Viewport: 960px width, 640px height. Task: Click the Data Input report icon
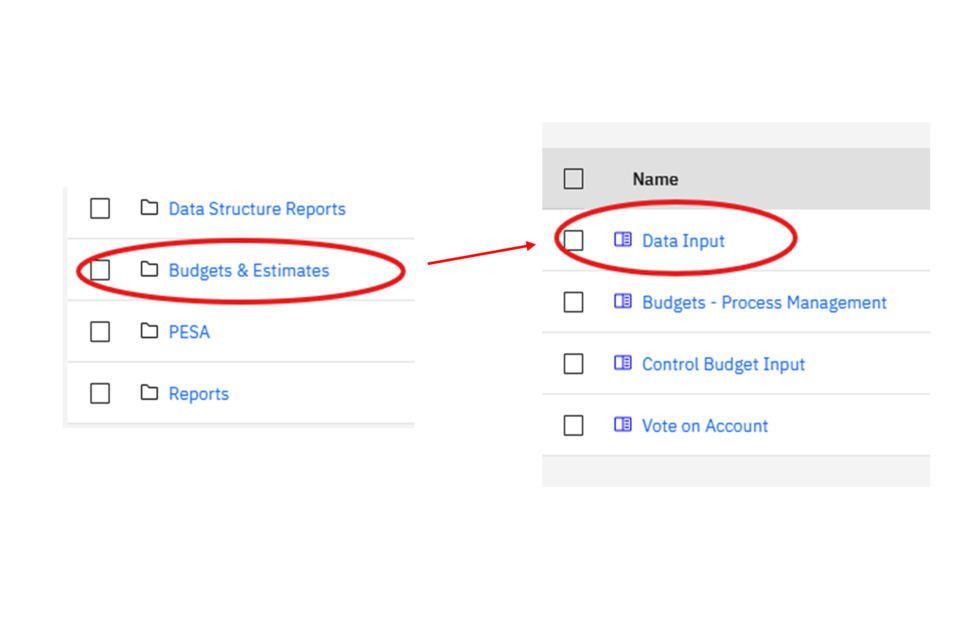pyautogui.click(x=623, y=240)
